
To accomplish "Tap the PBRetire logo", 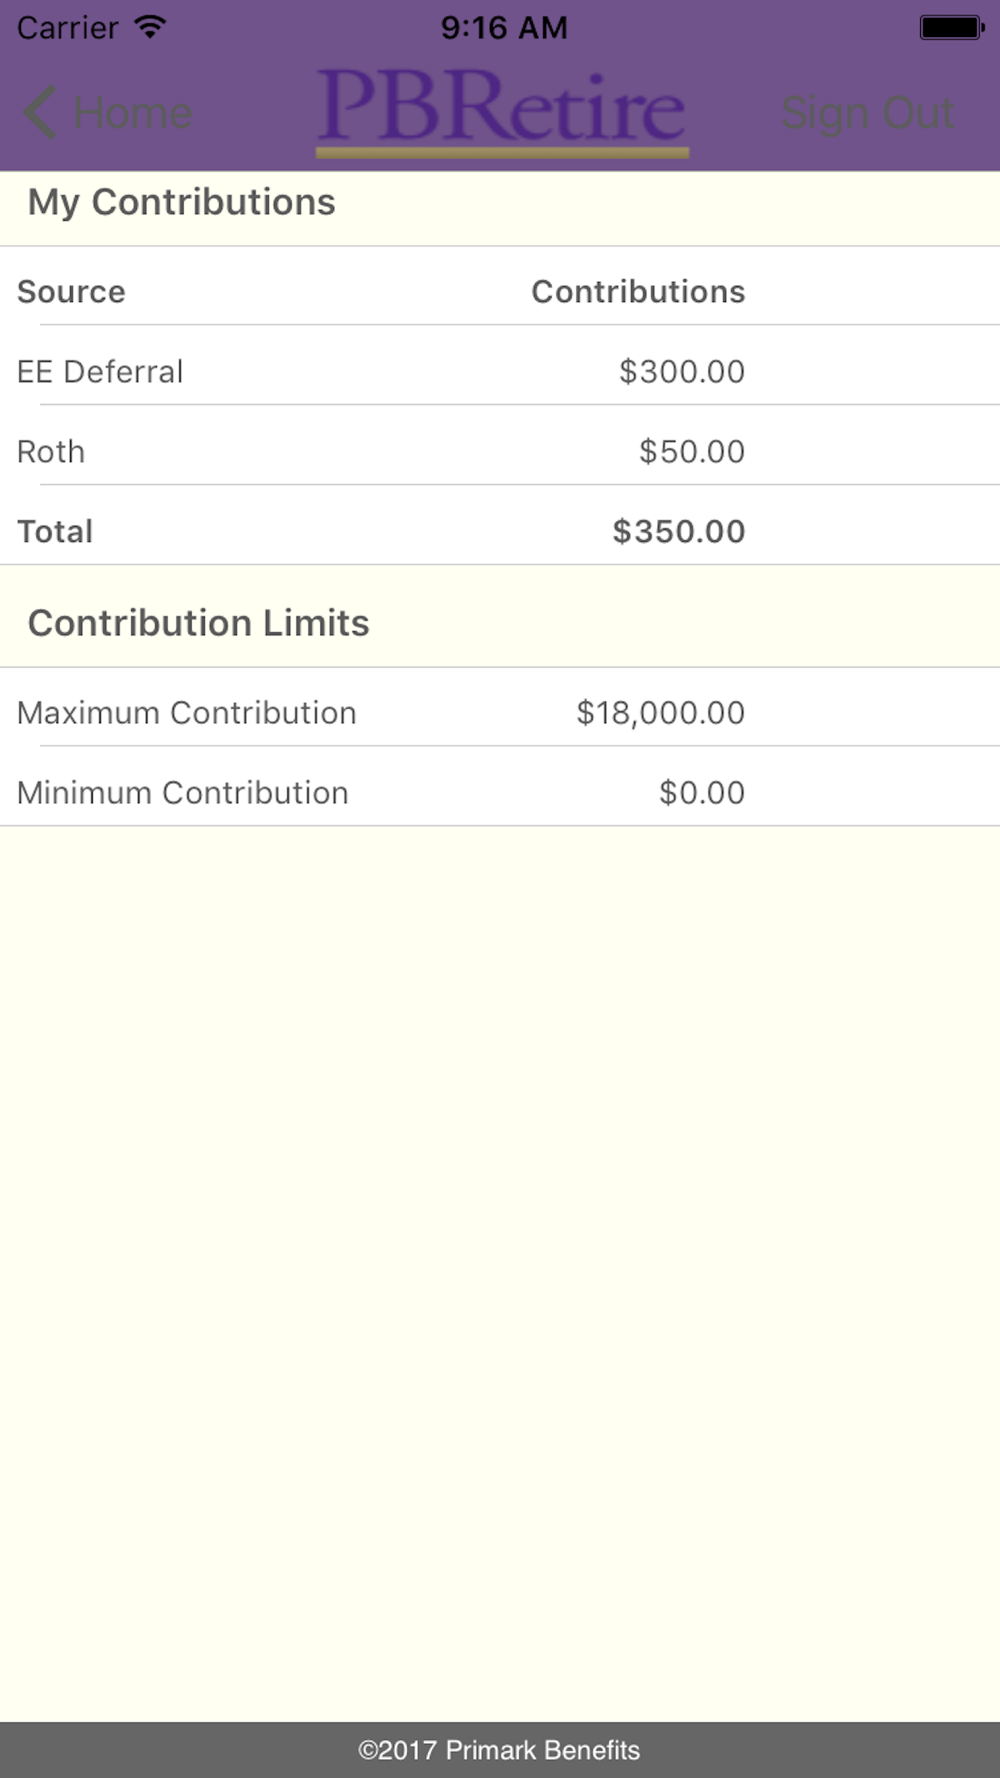I will (x=502, y=112).
